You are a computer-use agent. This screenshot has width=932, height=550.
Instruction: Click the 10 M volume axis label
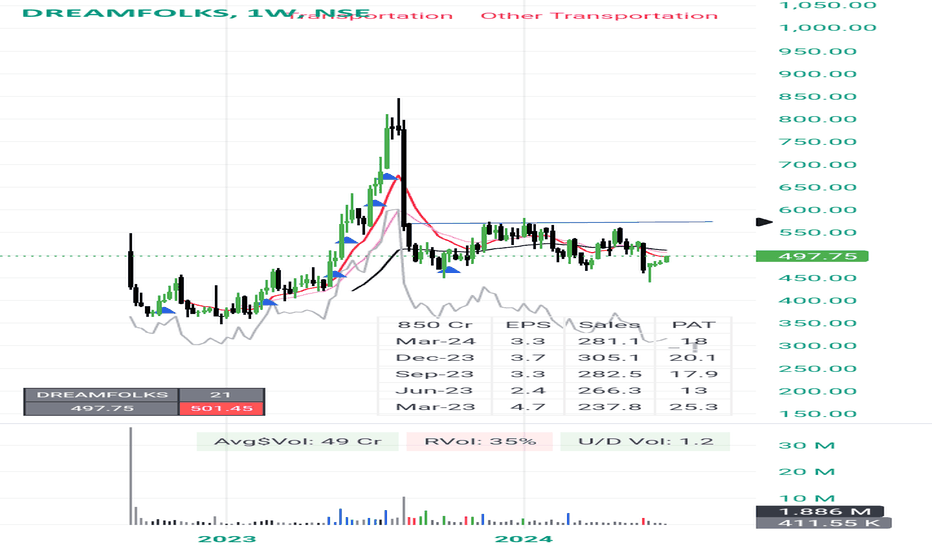pyautogui.click(x=806, y=498)
